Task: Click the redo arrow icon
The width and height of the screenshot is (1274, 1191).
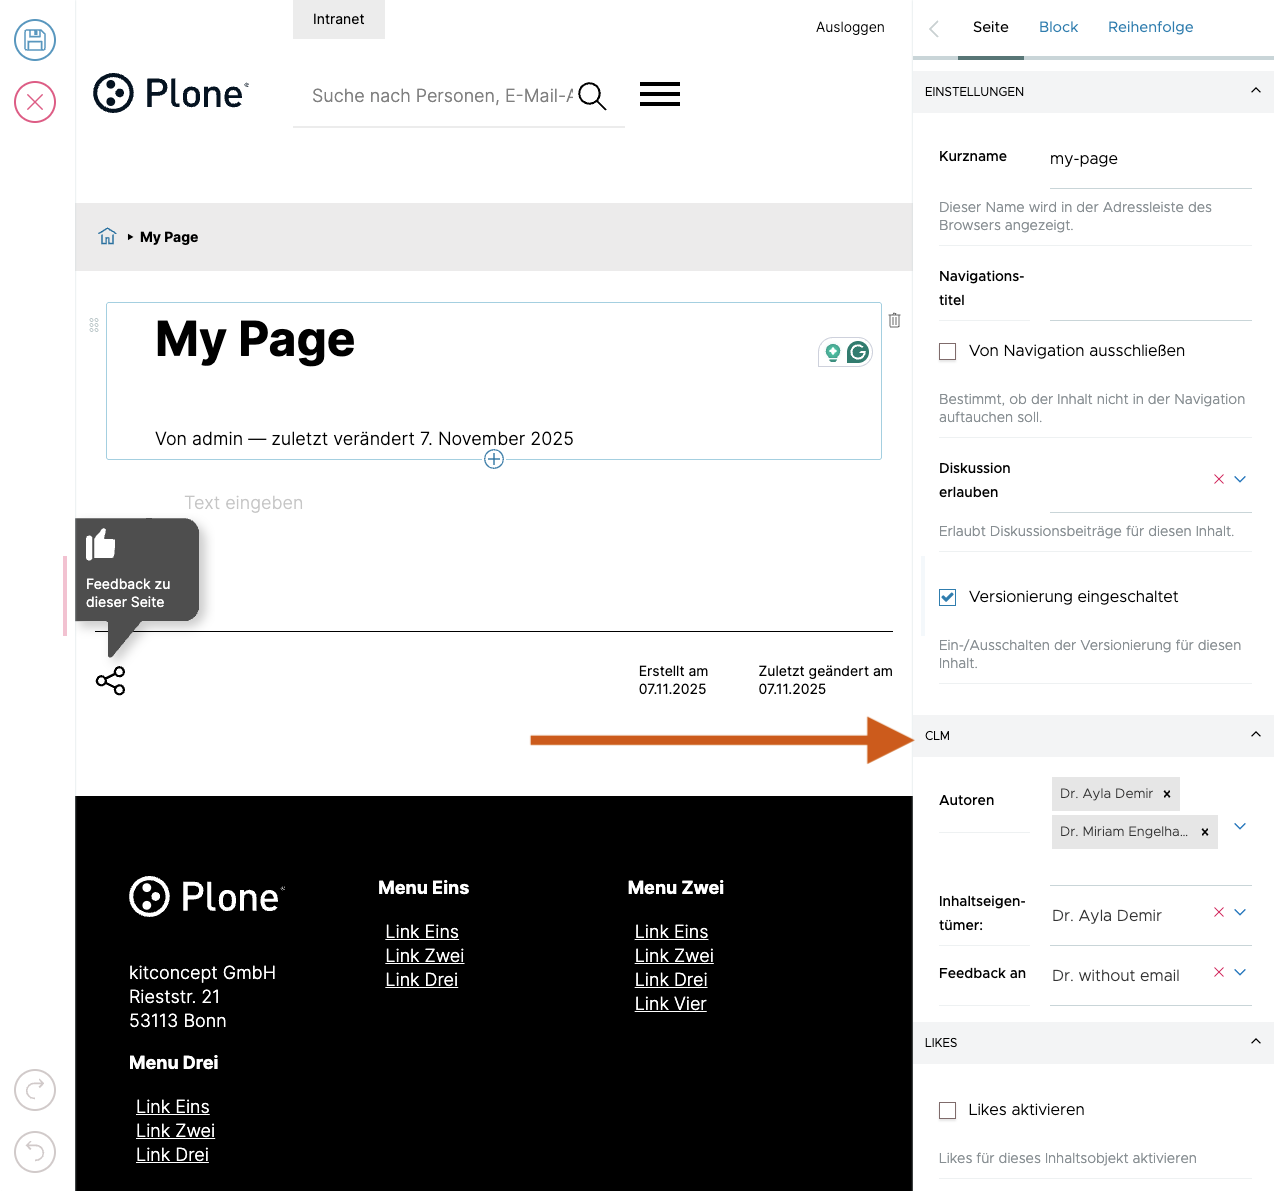Action: tap(35, 1090)
